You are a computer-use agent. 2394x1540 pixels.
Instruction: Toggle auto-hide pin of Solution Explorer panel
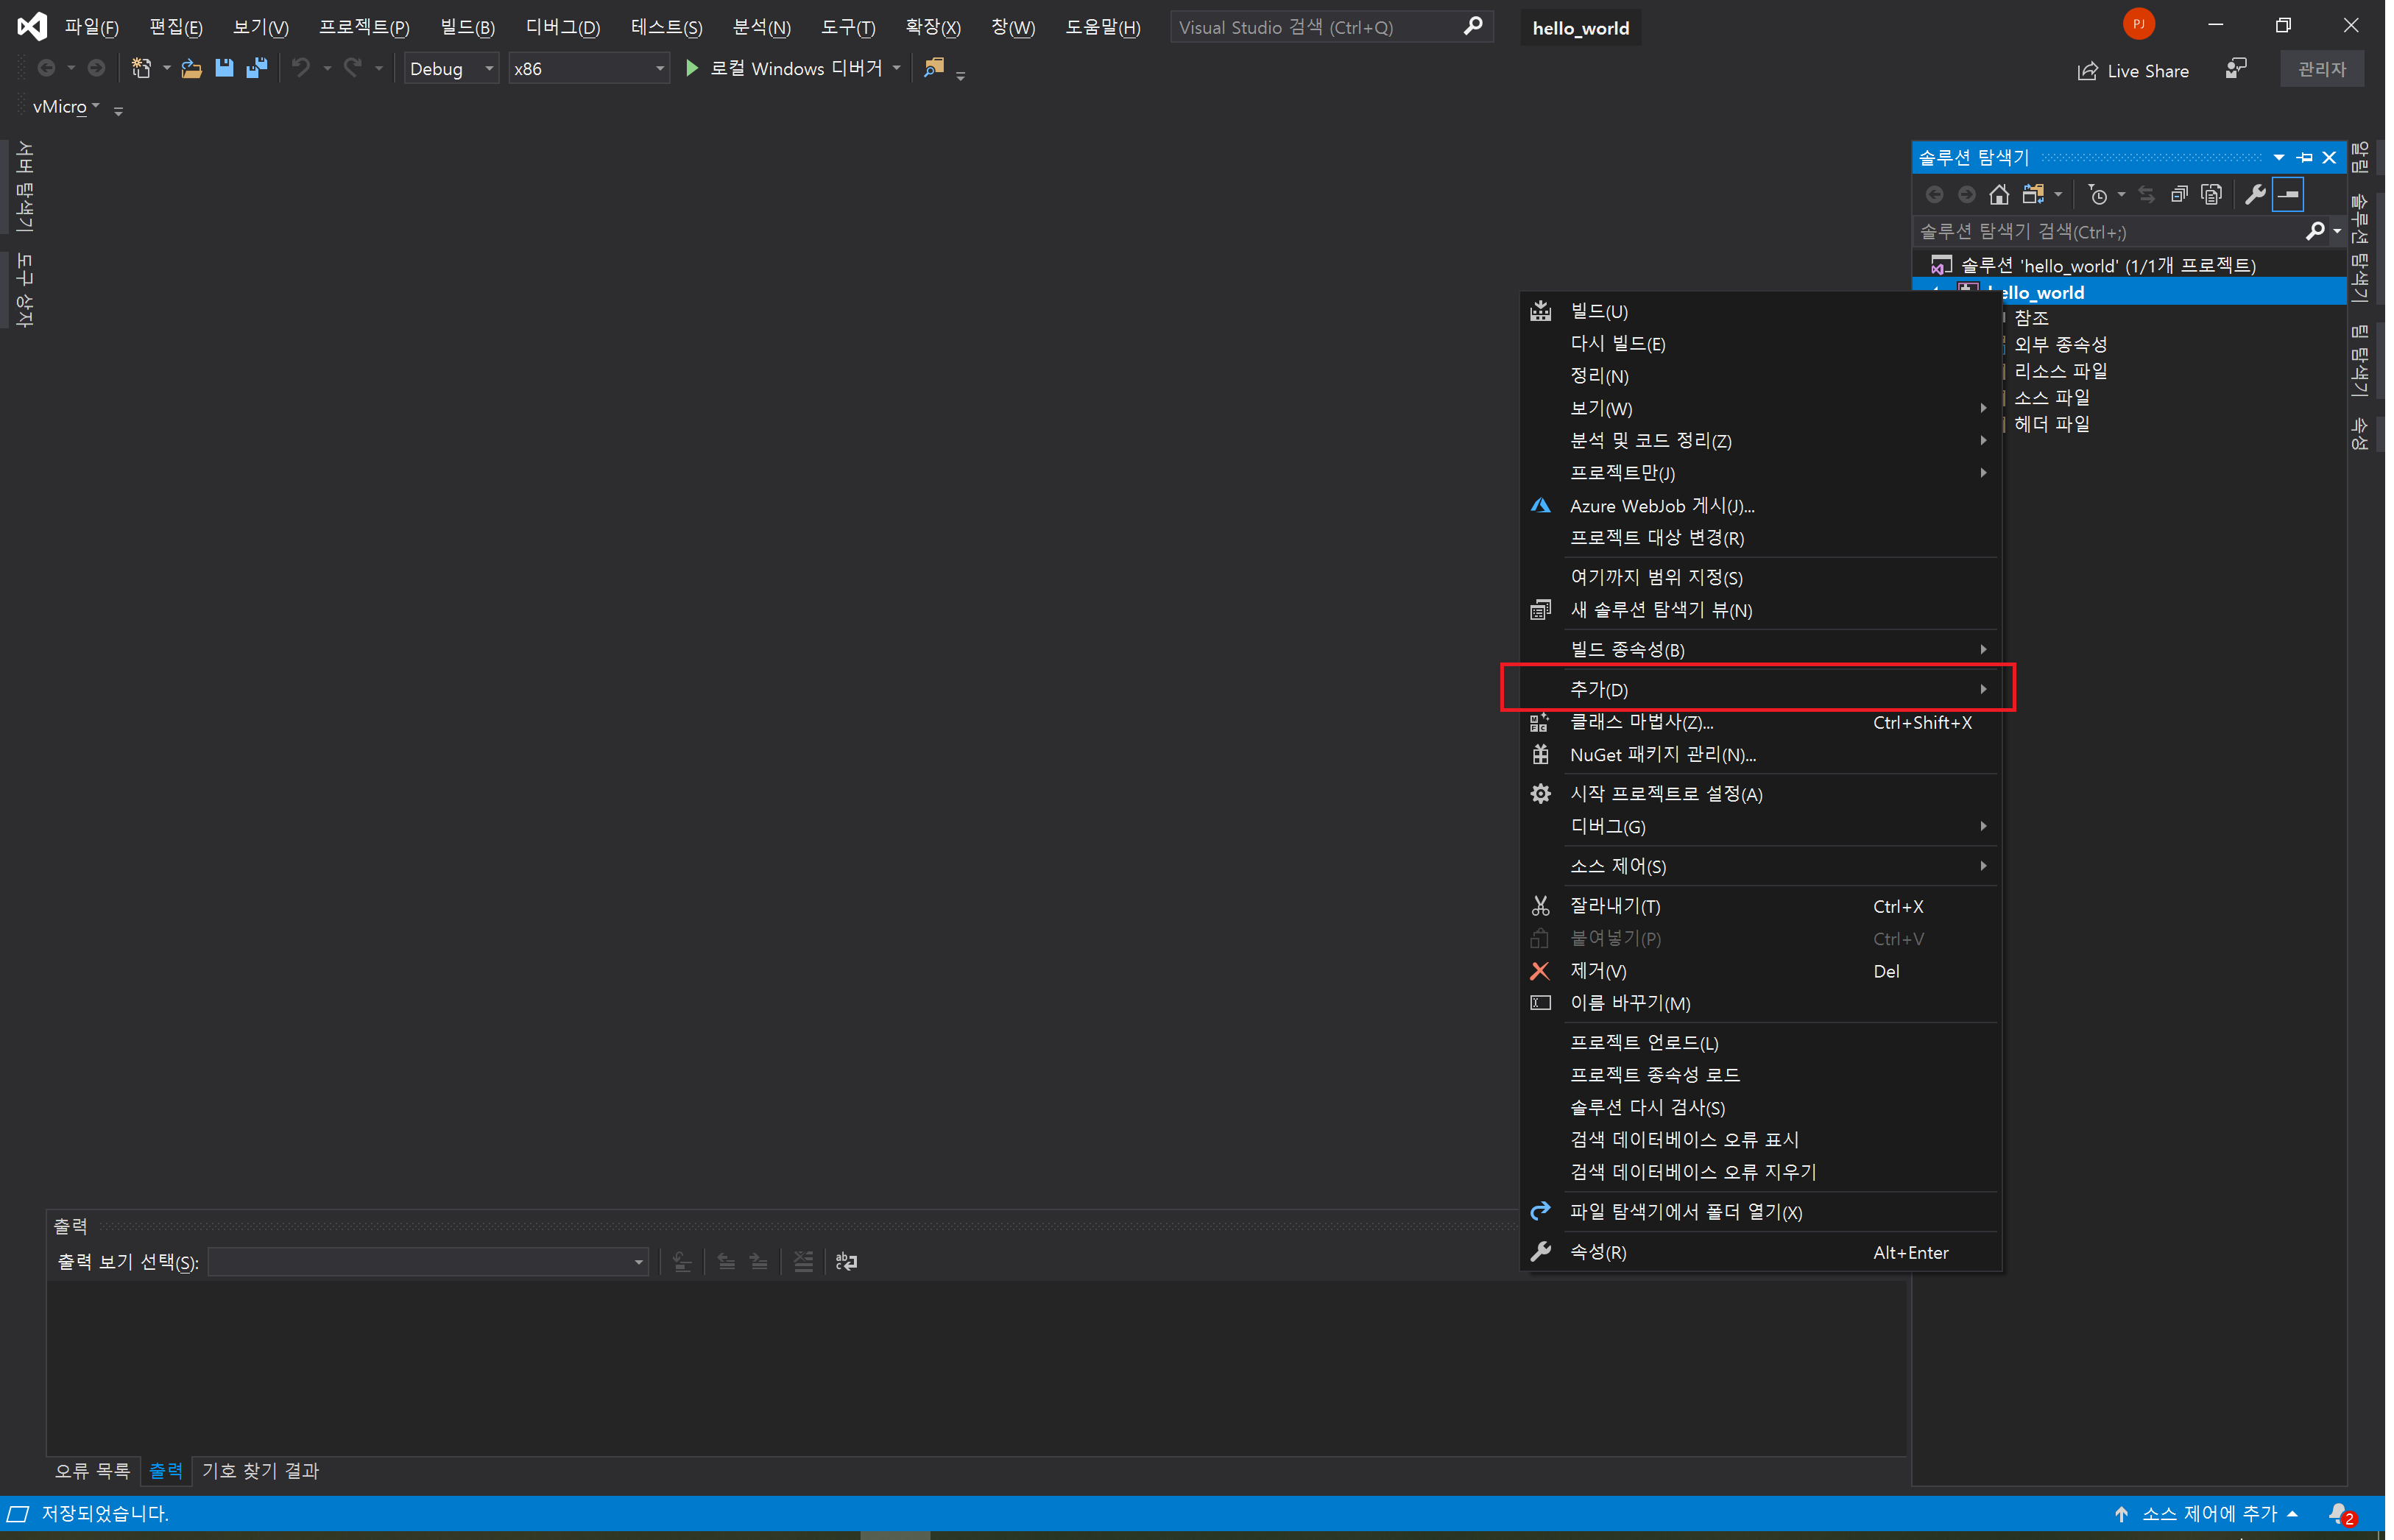[x=2305, y=157]
